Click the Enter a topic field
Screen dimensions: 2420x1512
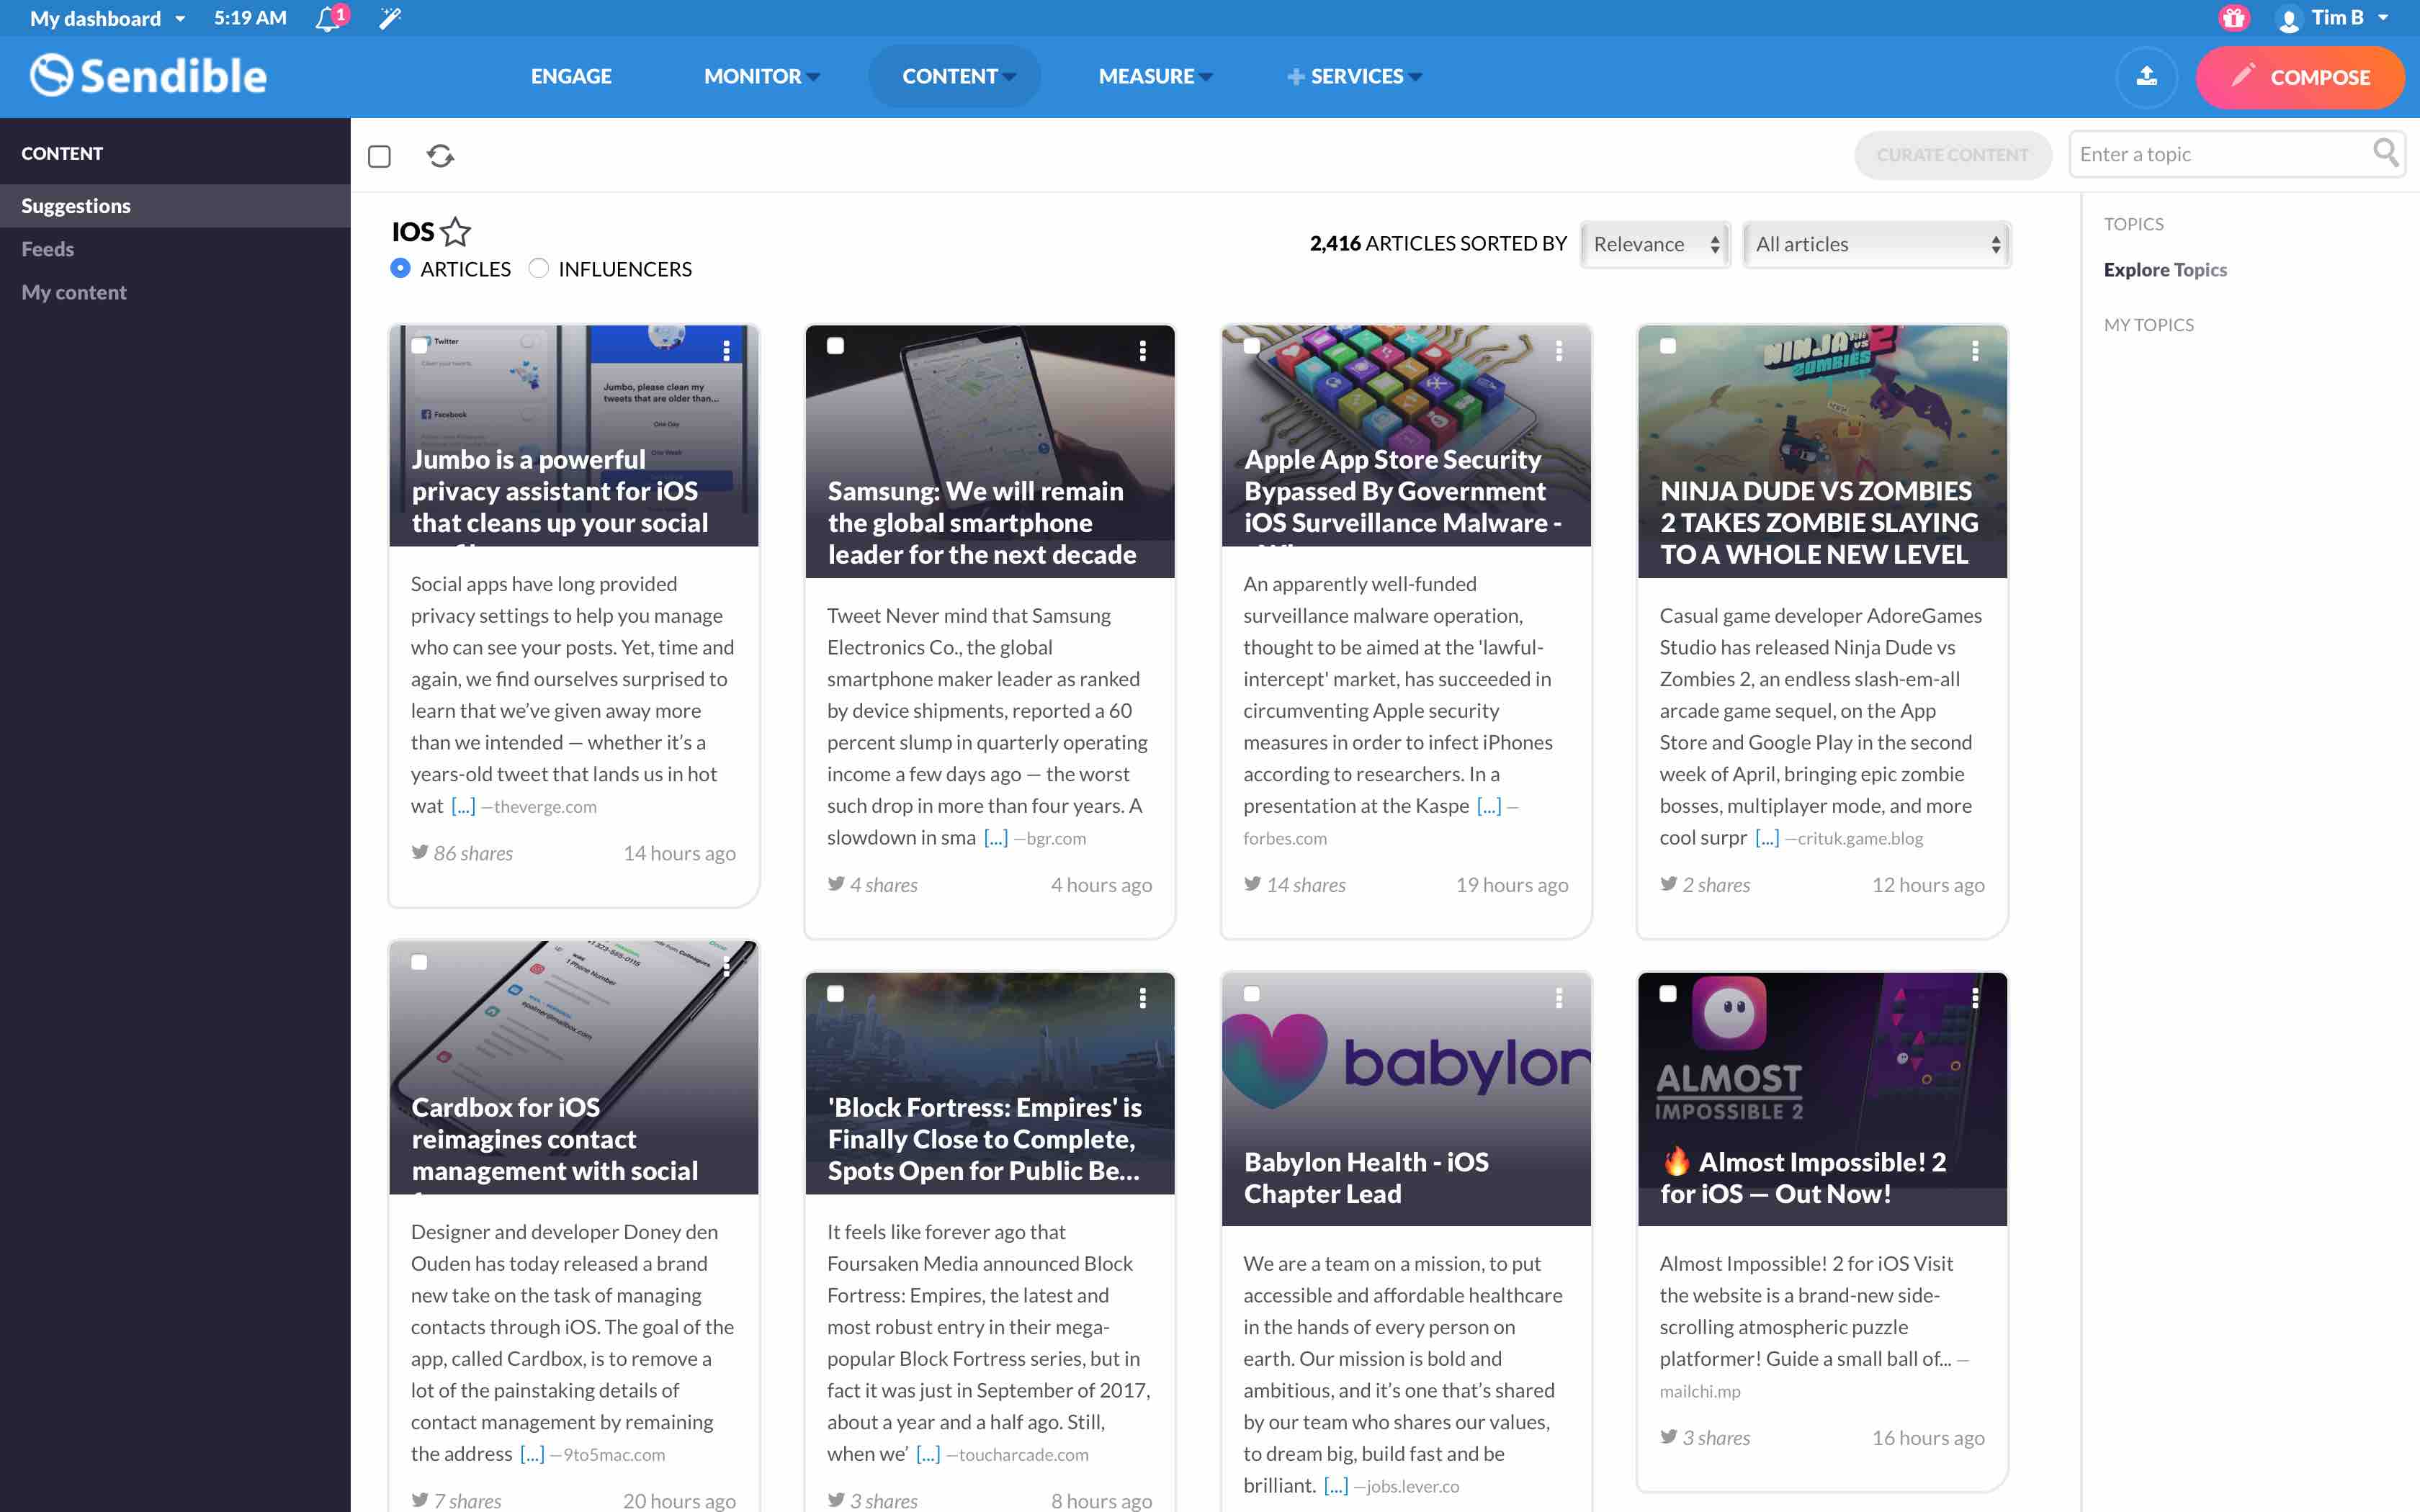coord(2218,154)
